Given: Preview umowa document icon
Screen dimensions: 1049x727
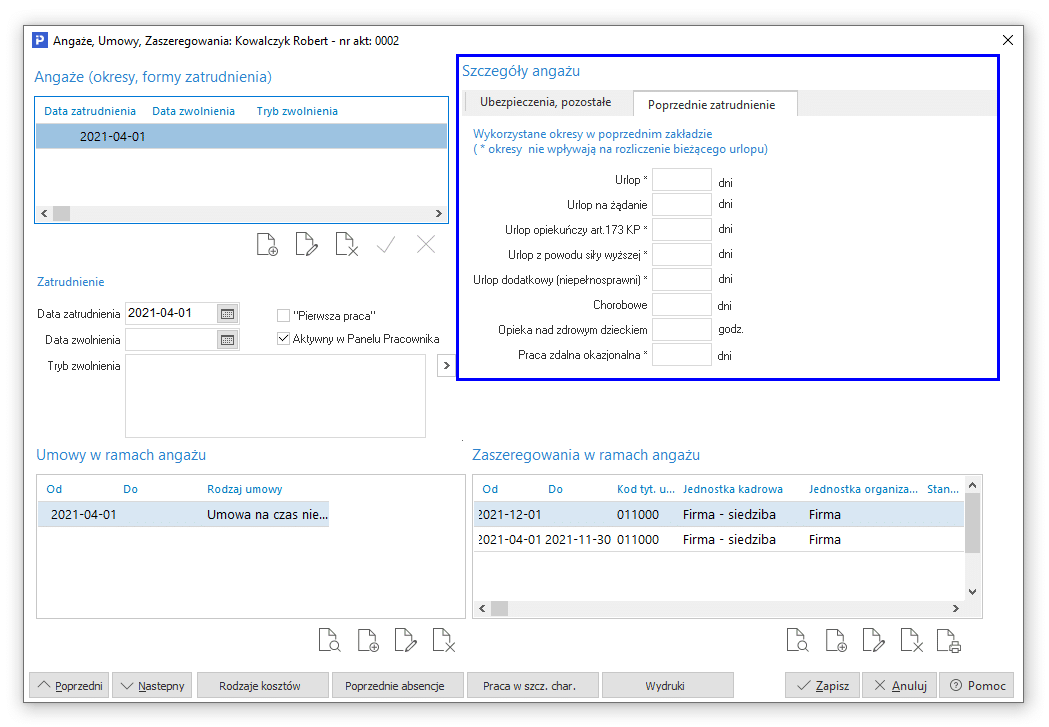Looking at the screenshot, I should coord(329,640).
